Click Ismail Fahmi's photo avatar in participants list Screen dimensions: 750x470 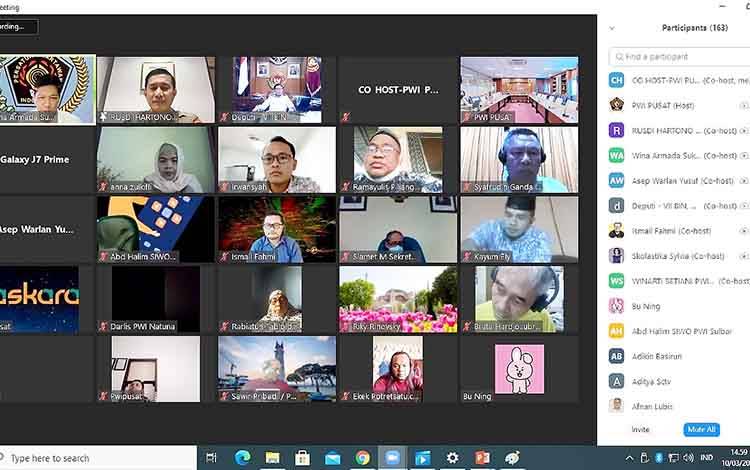pyautogui.click(x=616, y=231)
